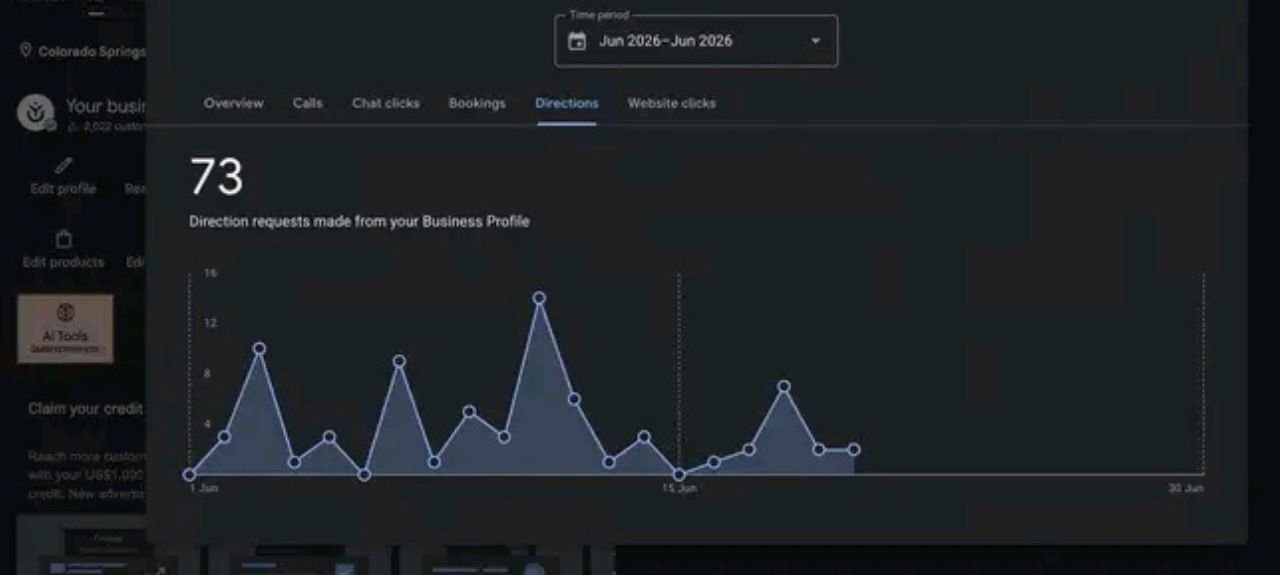Screen dimensions: 1280x575
Task: Open the AI Tools tile
Action: [65, 328]
